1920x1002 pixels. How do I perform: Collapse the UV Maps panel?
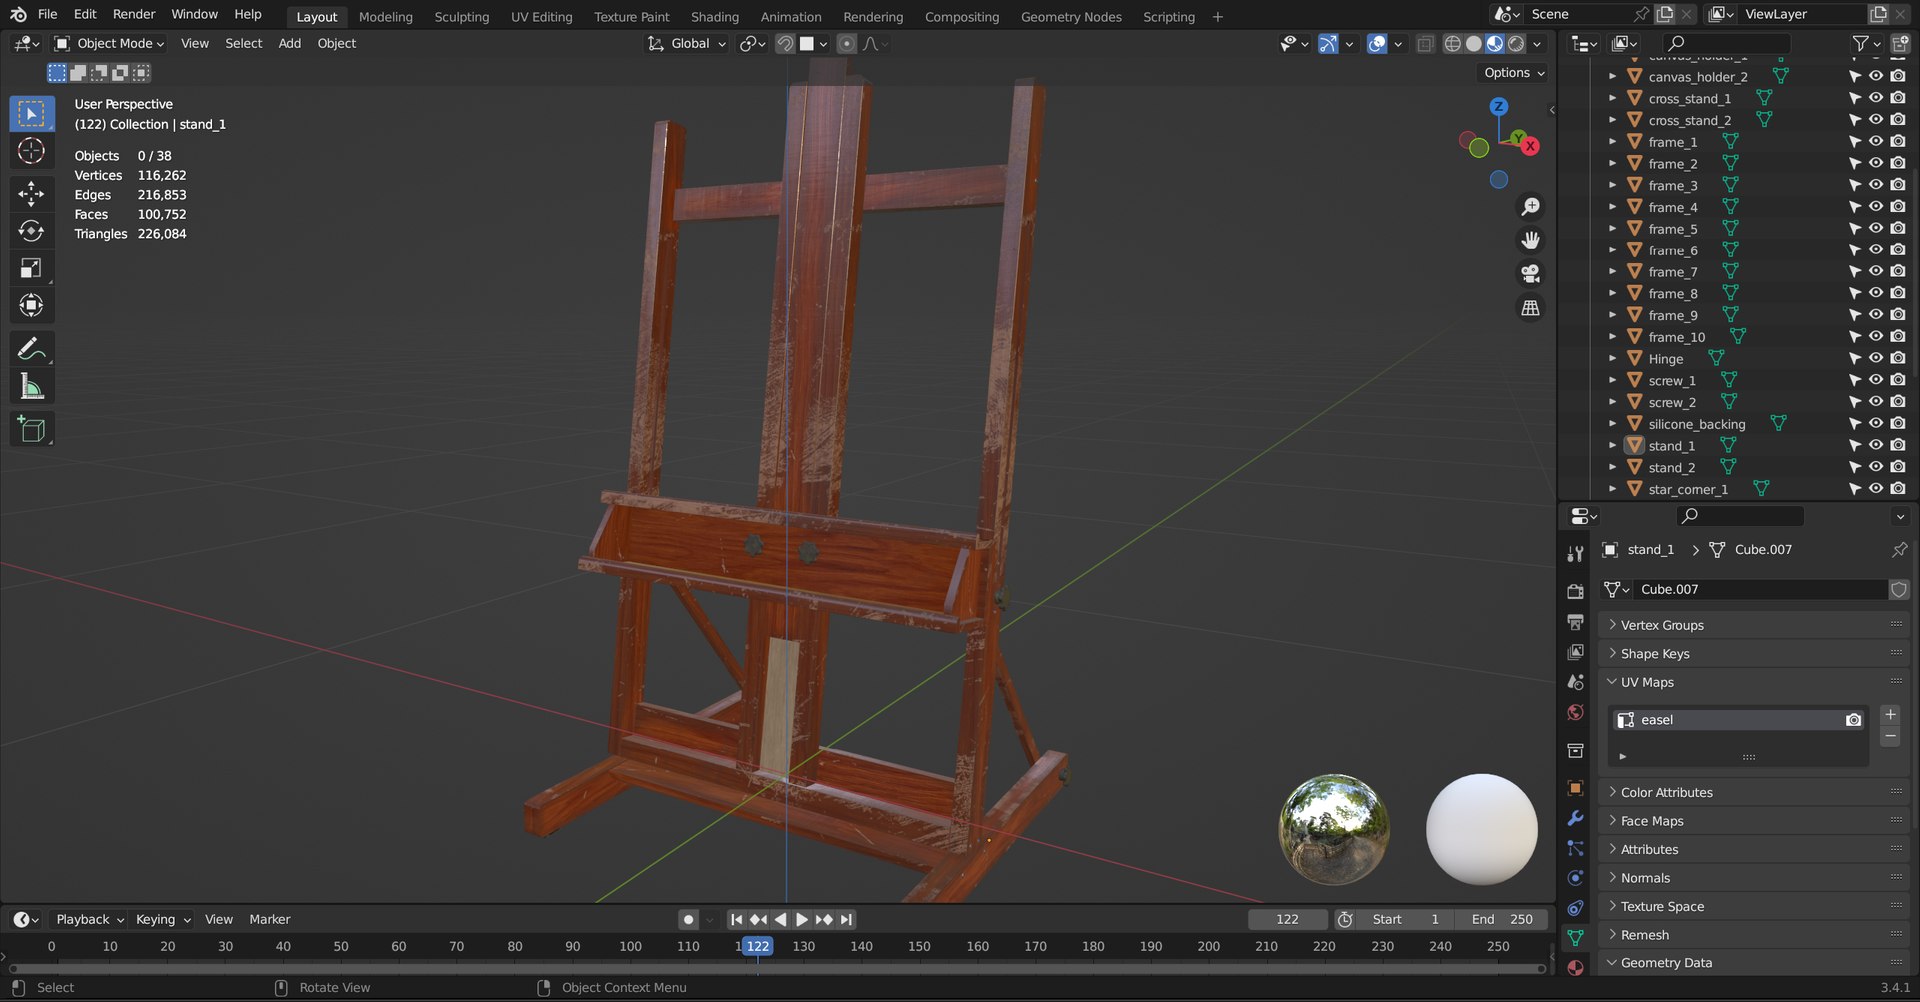[1753, 682]
